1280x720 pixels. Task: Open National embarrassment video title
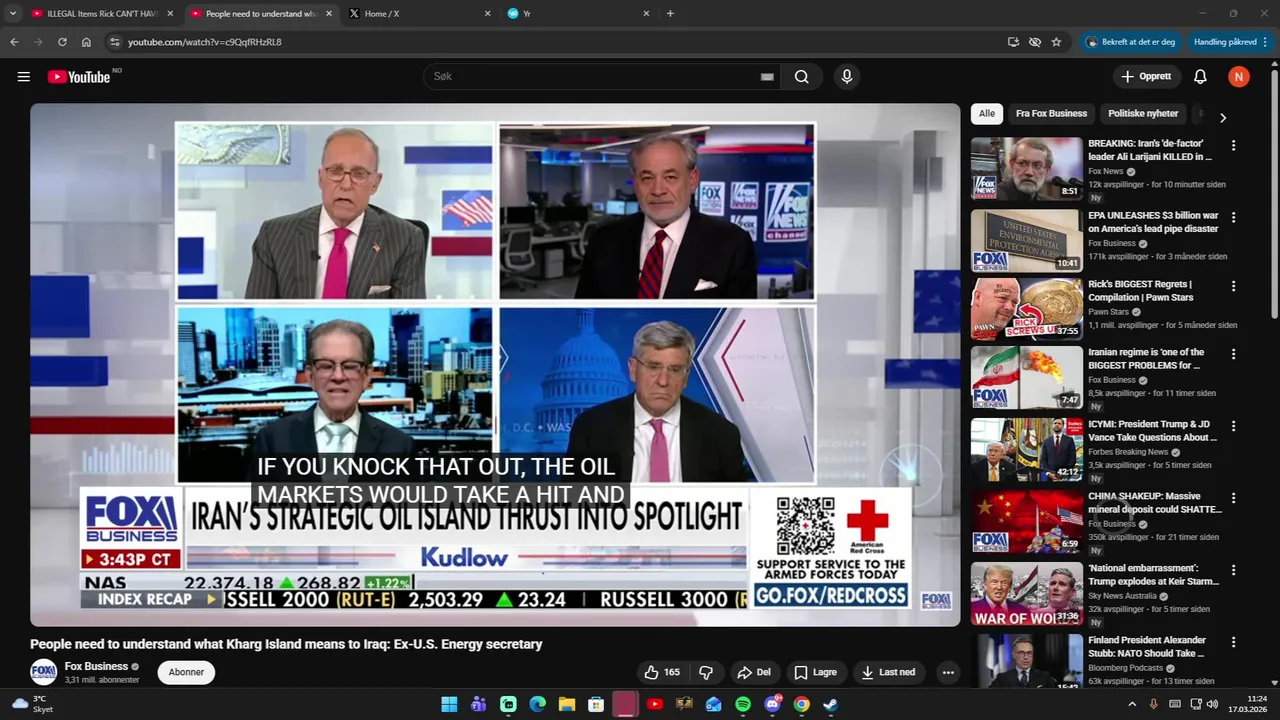(x=1153, y=575)
